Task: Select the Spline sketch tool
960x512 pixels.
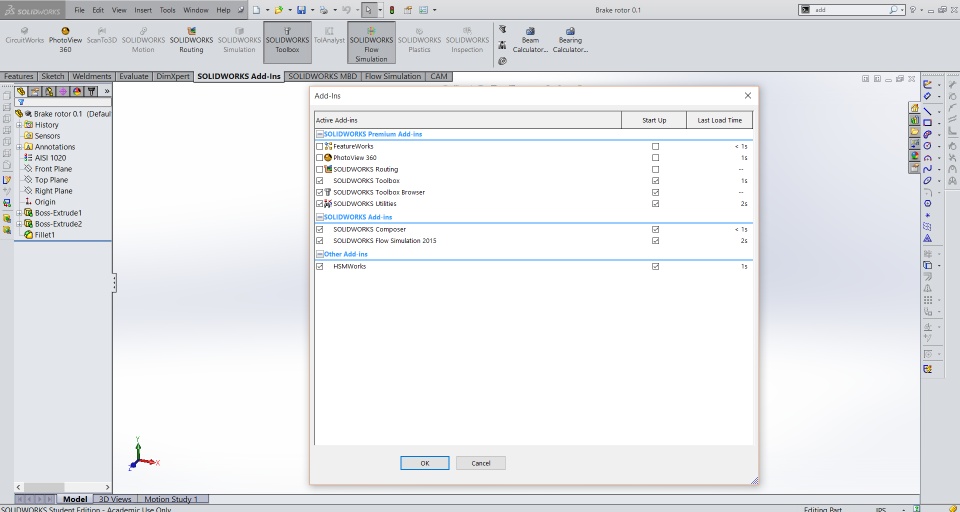Action: click(928, 168)
